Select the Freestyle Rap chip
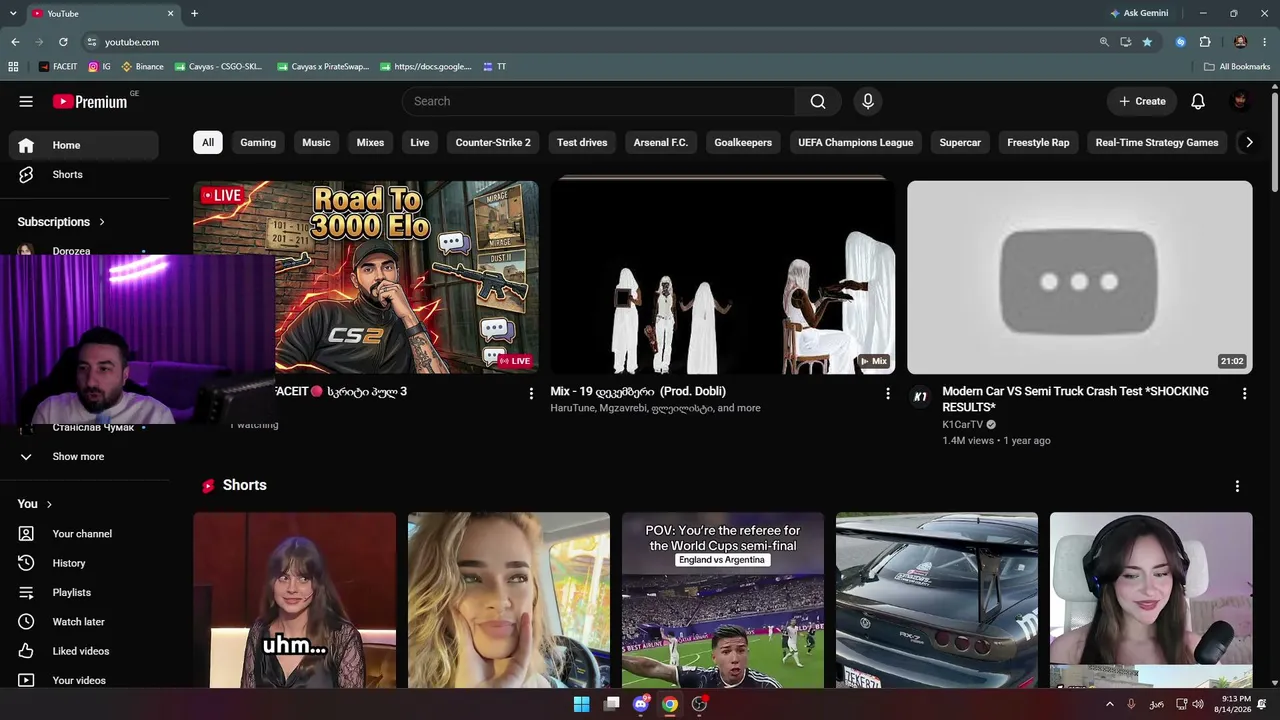Viewport: 1280px width, 720px height. click(x=1038, y=143)
